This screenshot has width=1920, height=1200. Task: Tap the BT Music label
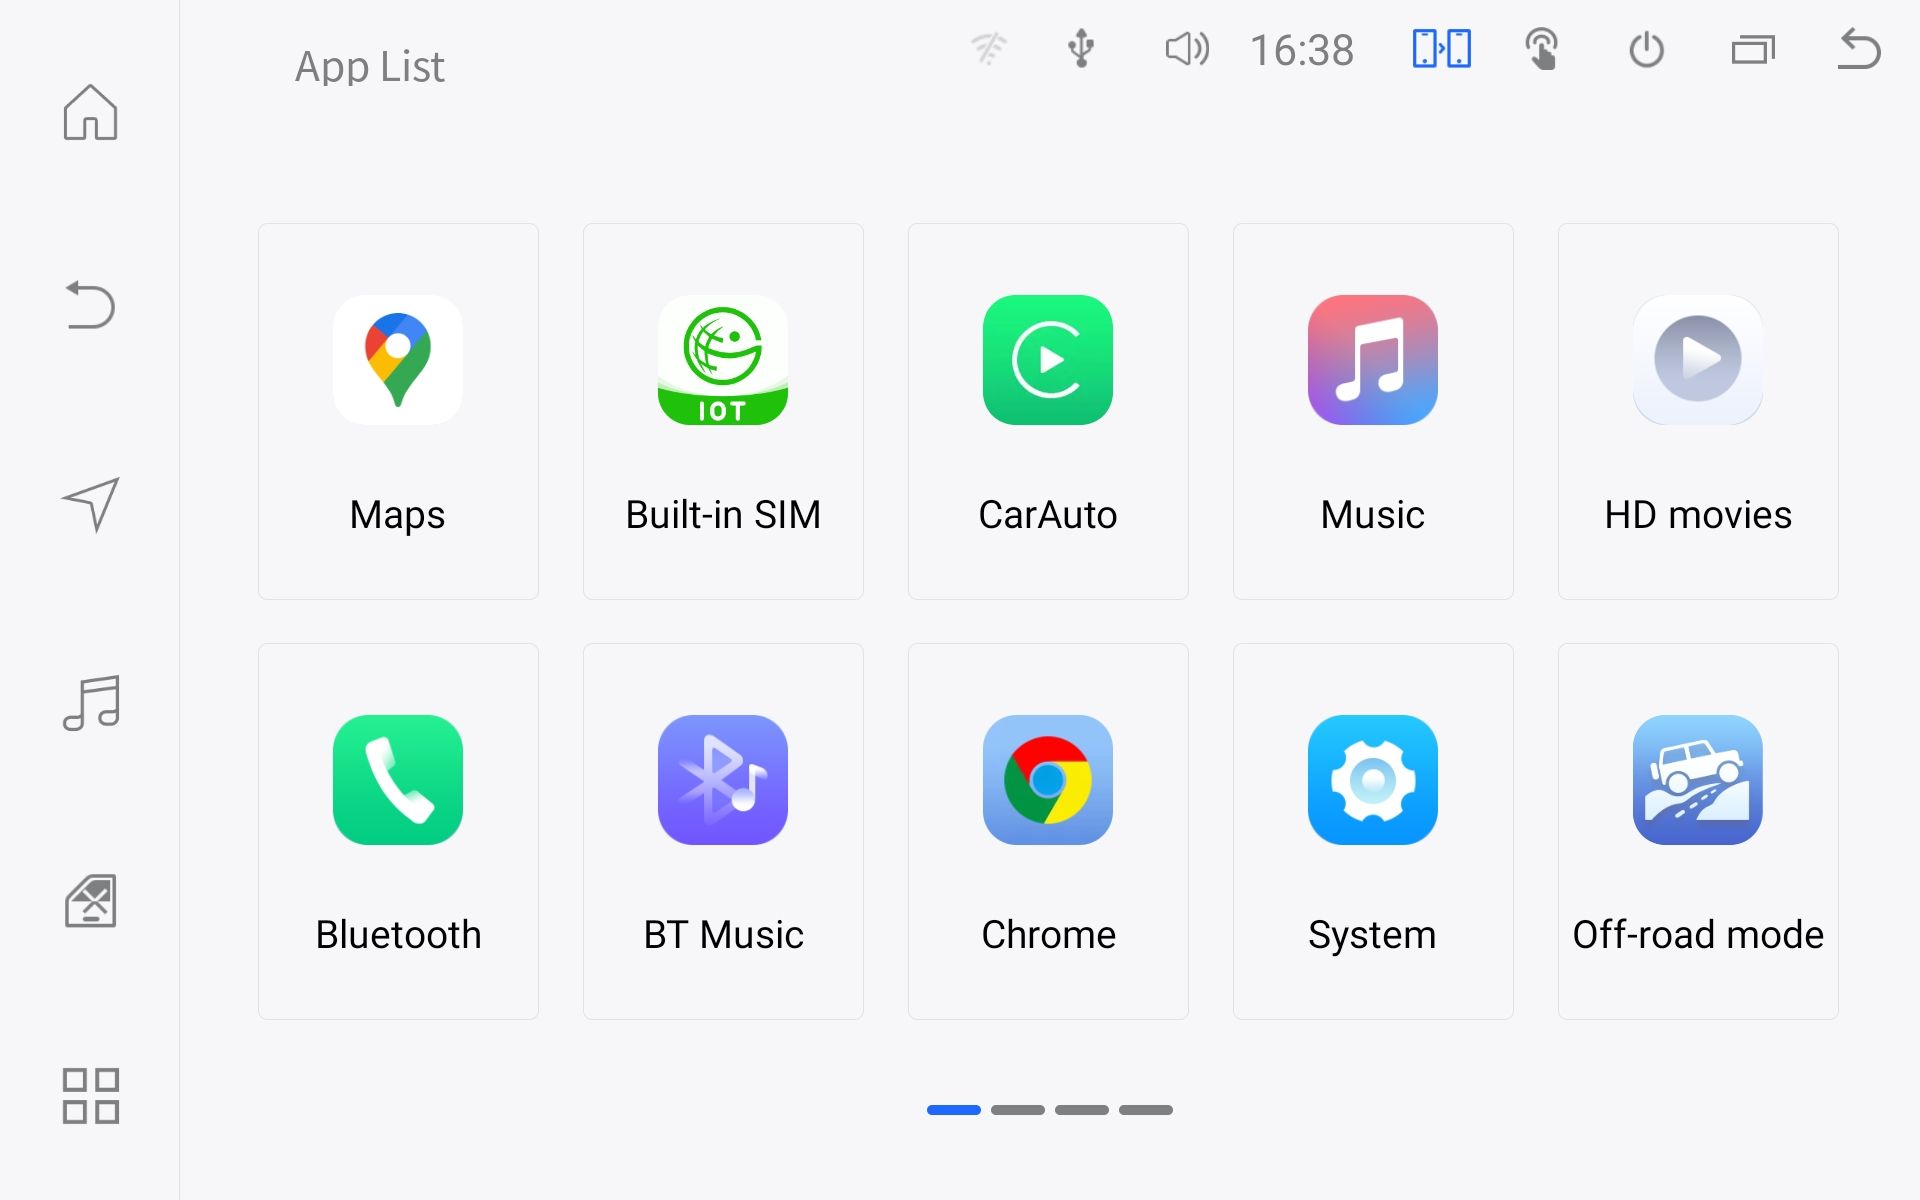(723, 935)
